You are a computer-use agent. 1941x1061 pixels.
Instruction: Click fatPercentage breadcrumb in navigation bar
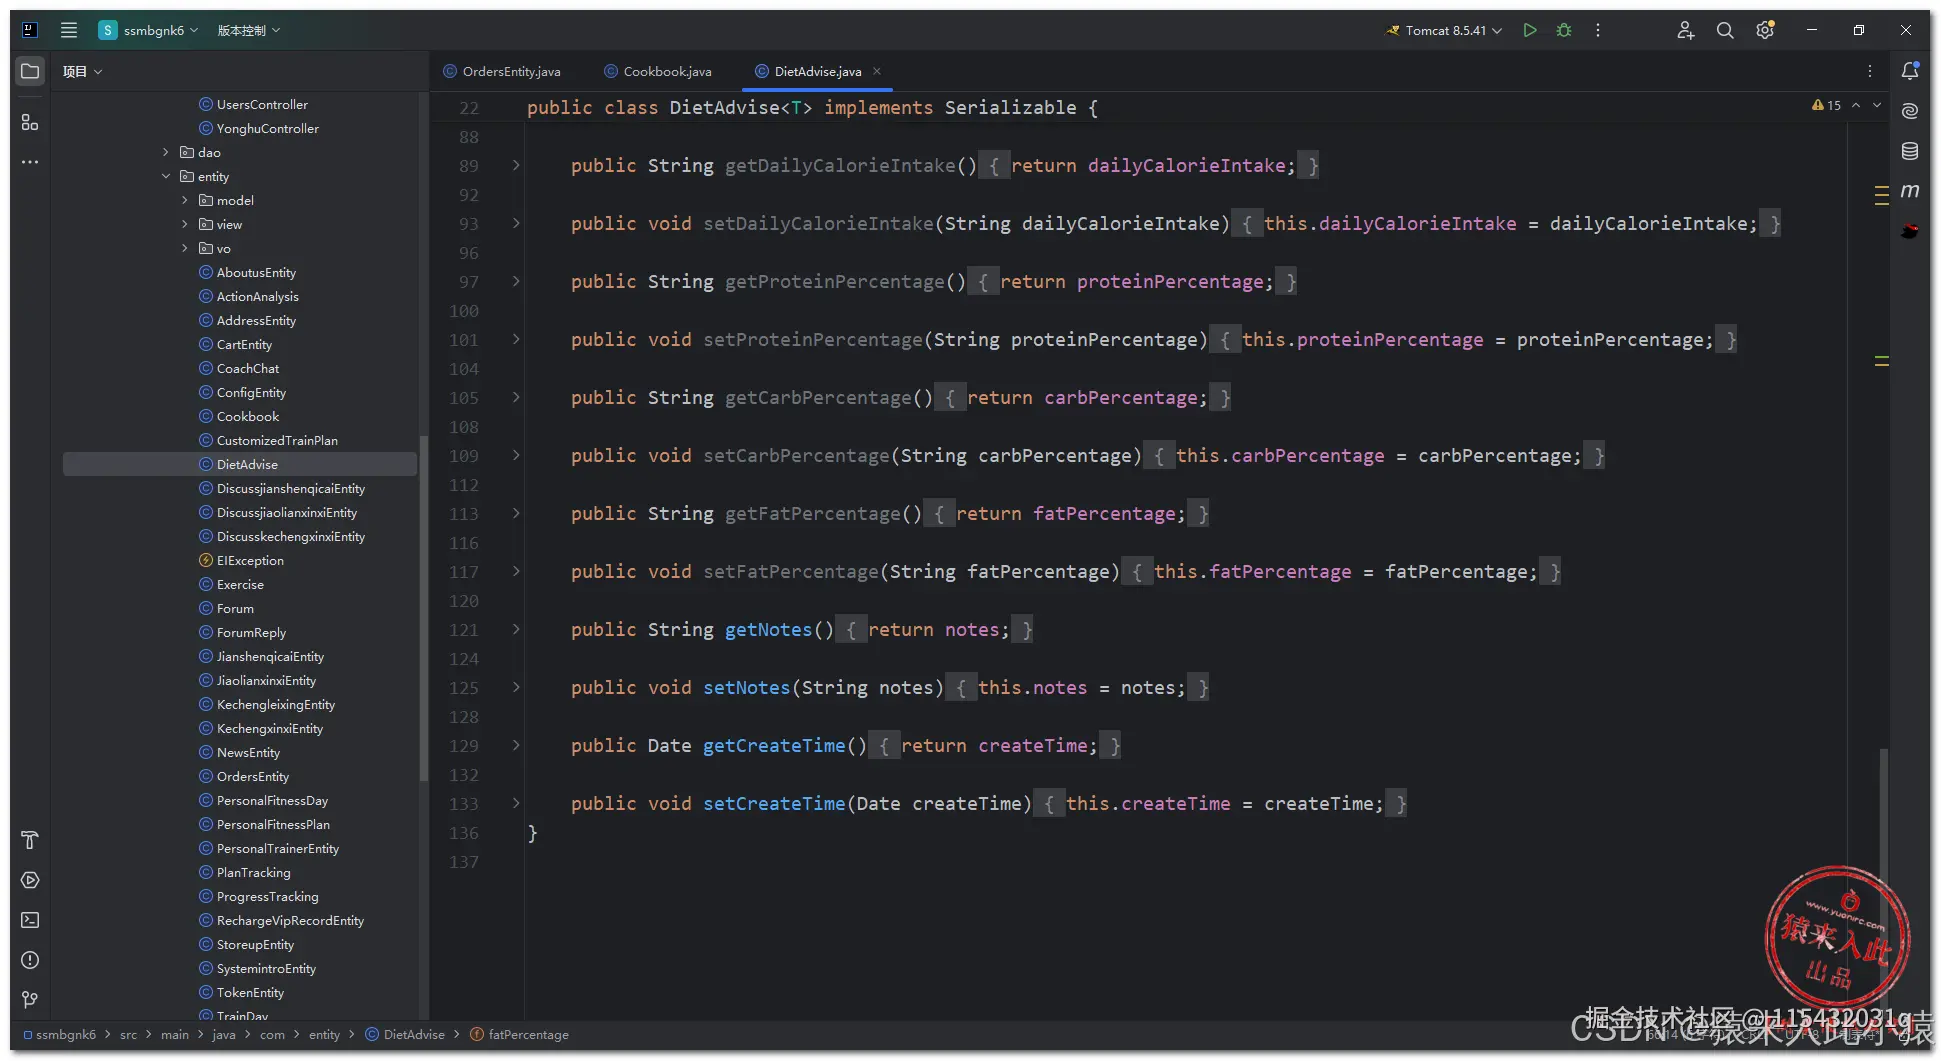[x=519, y=1034]
